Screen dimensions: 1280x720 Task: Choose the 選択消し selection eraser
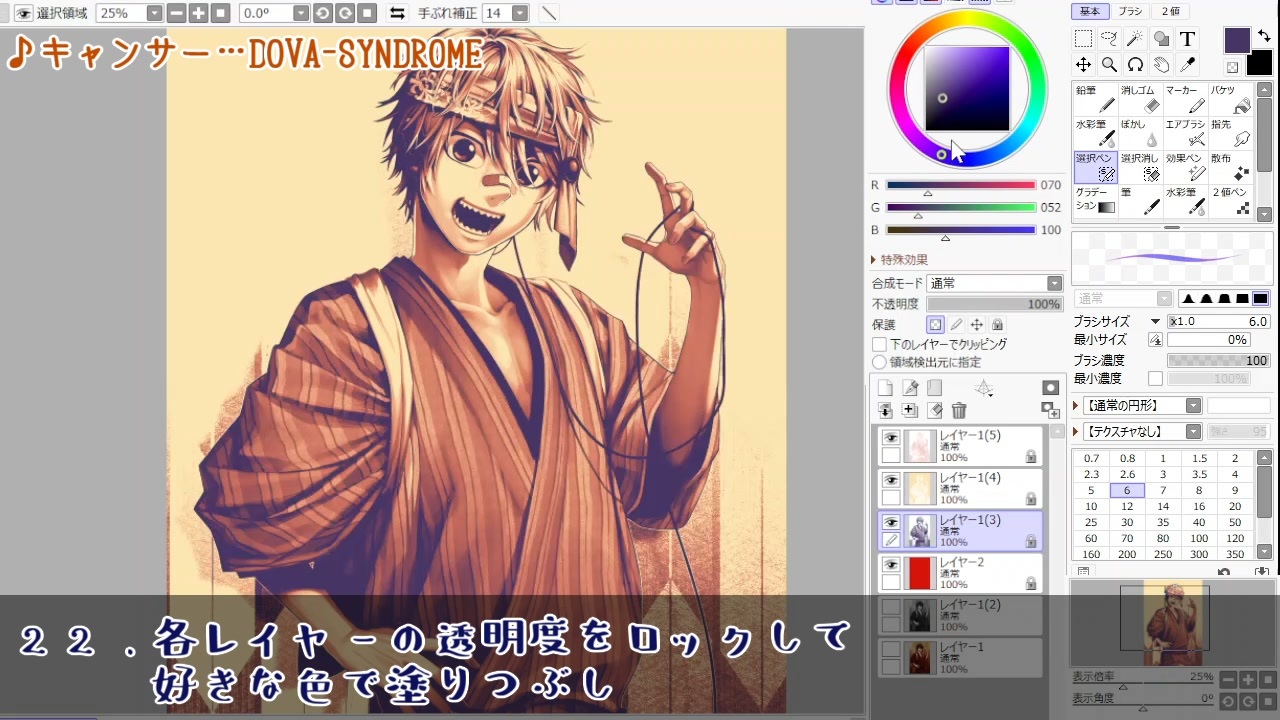[x=1140, y=167]
